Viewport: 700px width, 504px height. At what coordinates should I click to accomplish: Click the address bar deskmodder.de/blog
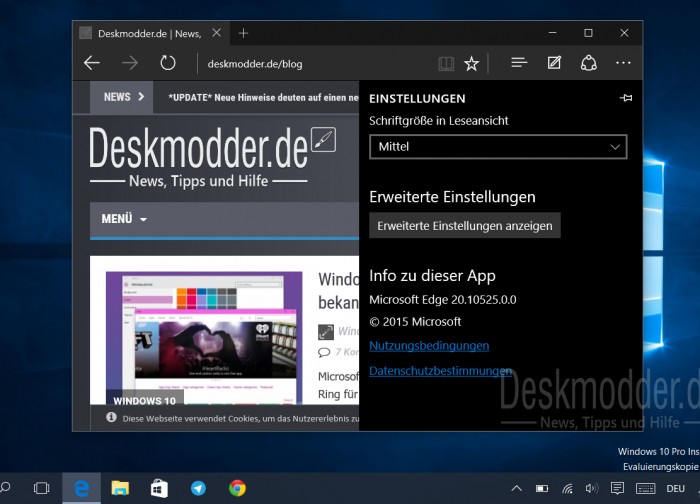point(255,64)
